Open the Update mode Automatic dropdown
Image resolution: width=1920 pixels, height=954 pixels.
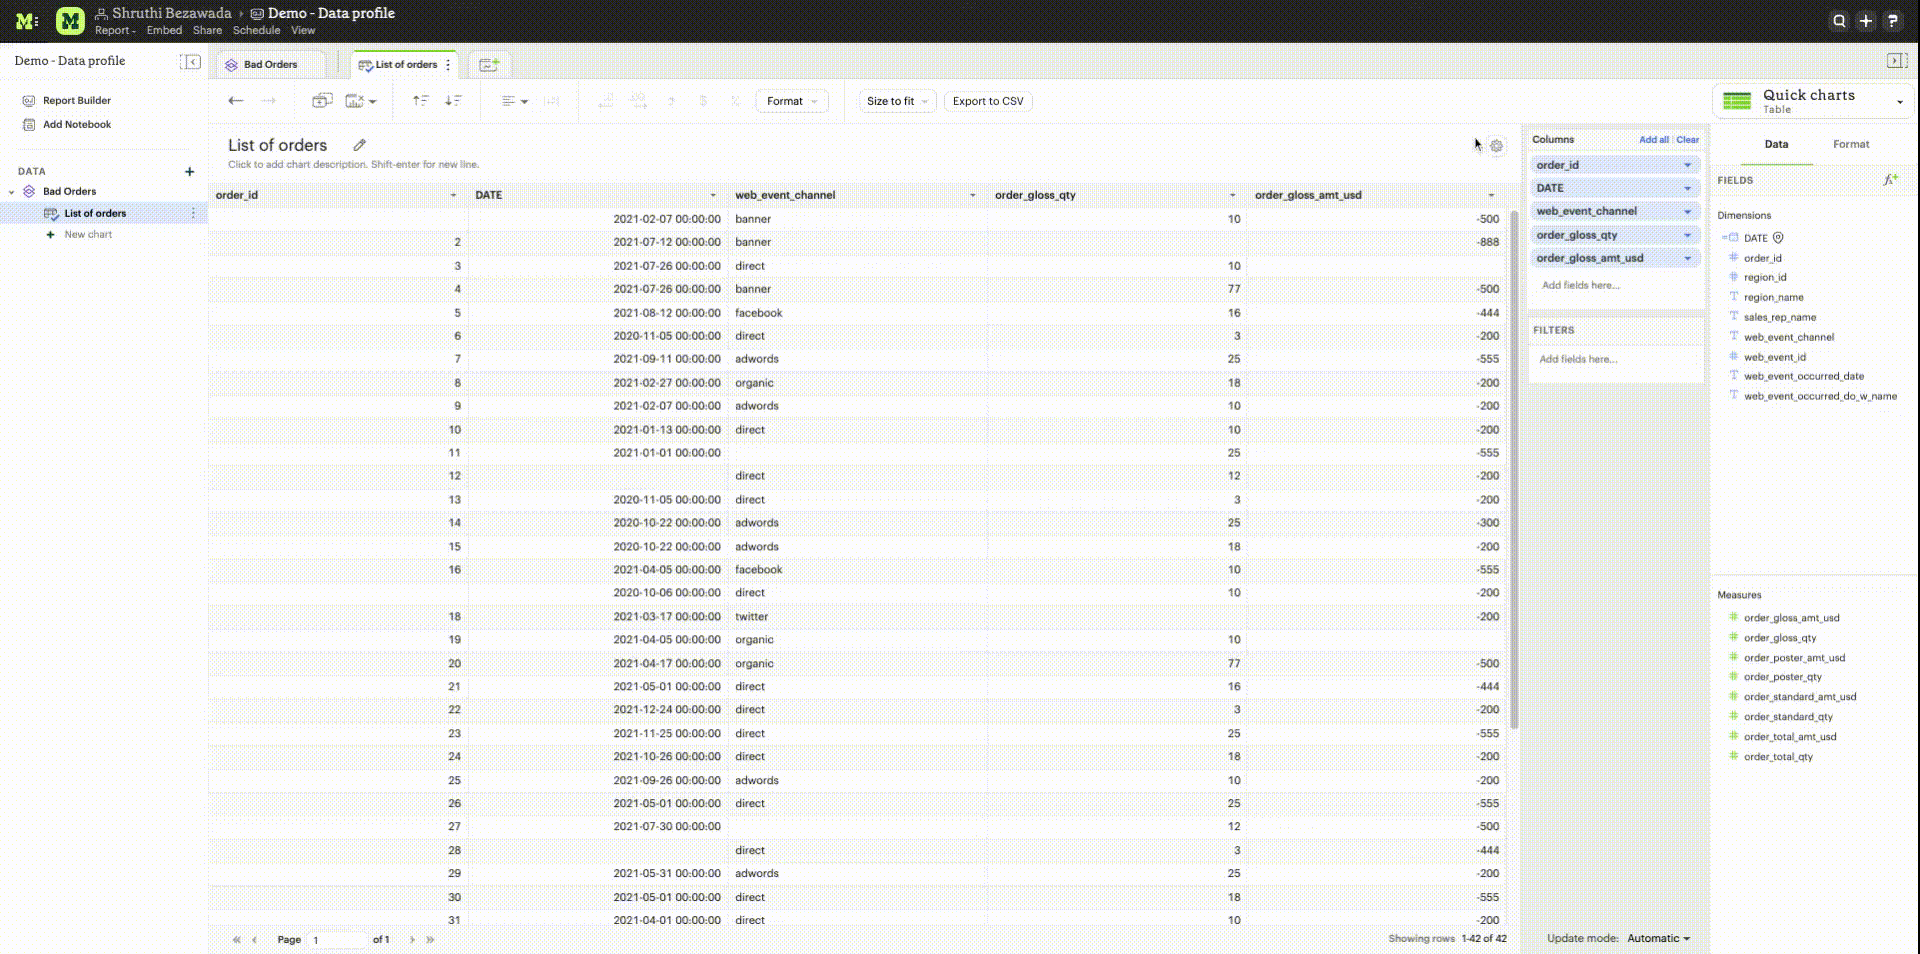tap(1658, 938)
